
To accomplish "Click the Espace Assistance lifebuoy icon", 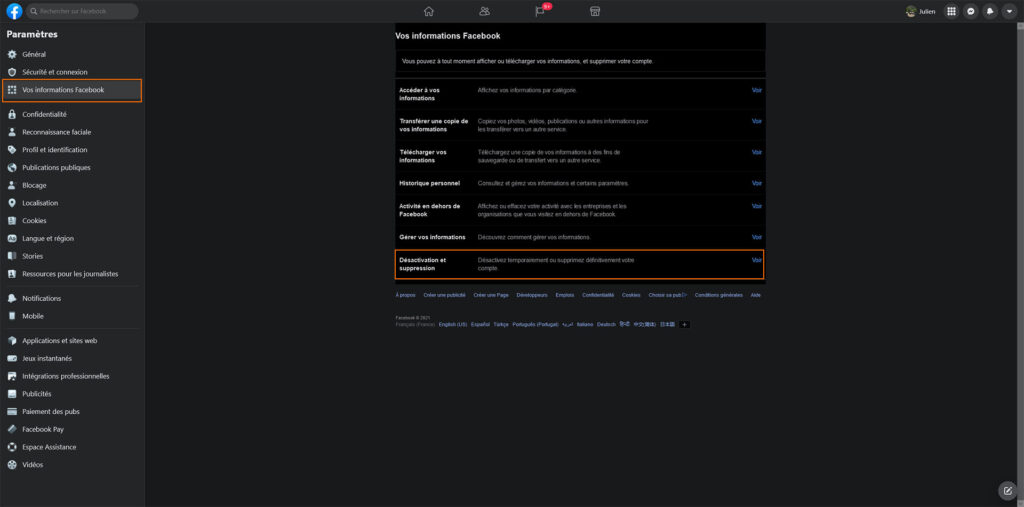I will (11, 447).
